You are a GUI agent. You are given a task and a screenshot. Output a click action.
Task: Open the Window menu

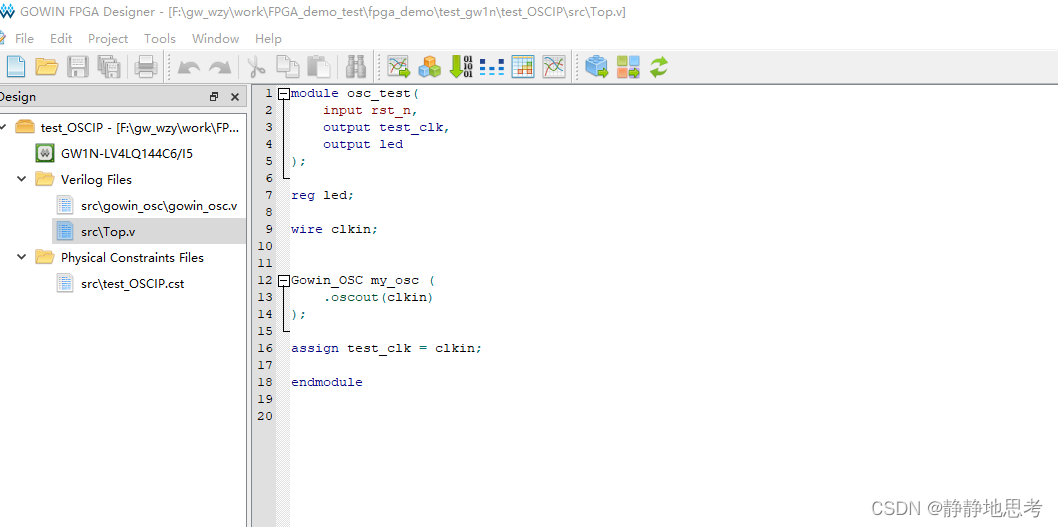[215, 38]
